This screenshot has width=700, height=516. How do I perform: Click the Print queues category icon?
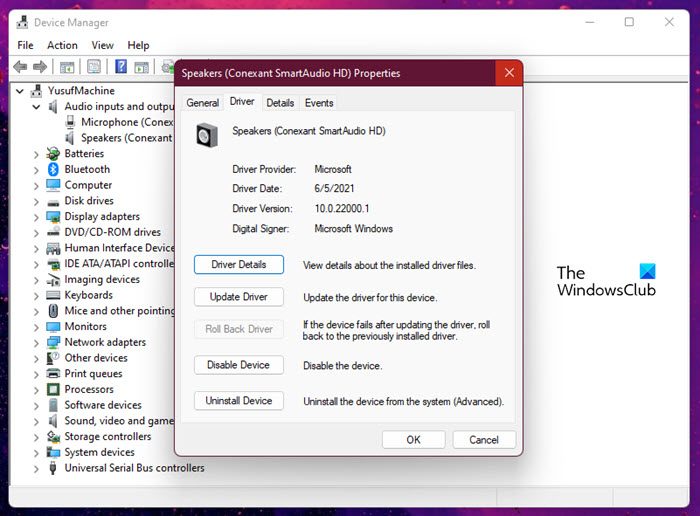[x=53, y=373]
